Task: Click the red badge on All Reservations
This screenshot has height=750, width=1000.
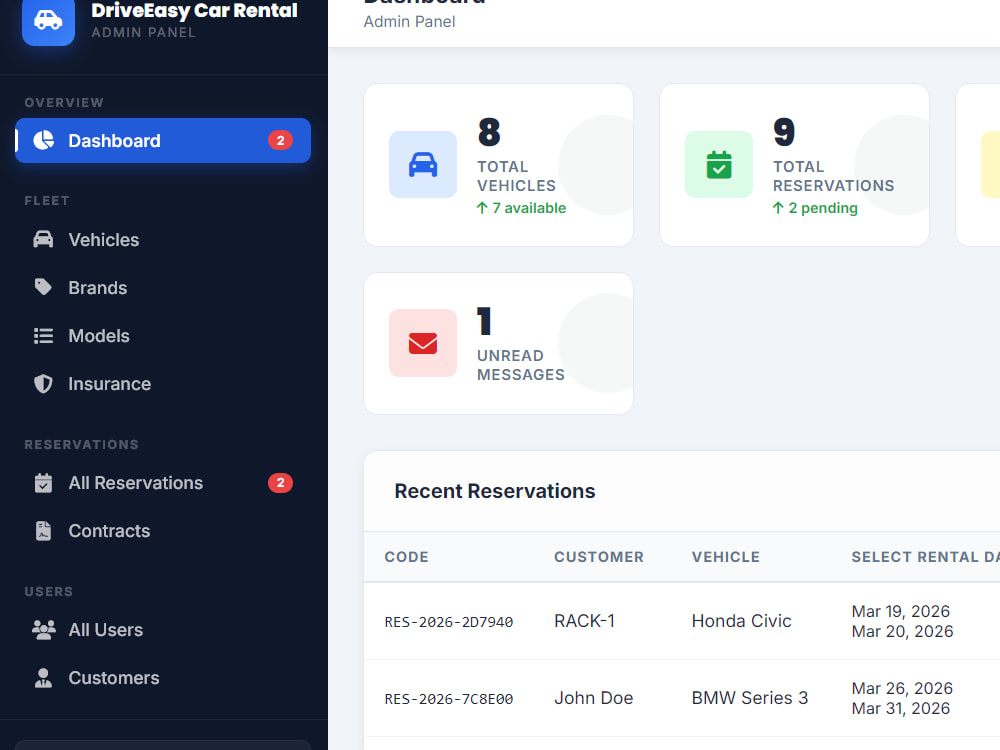Action: [x=280, y=483]
